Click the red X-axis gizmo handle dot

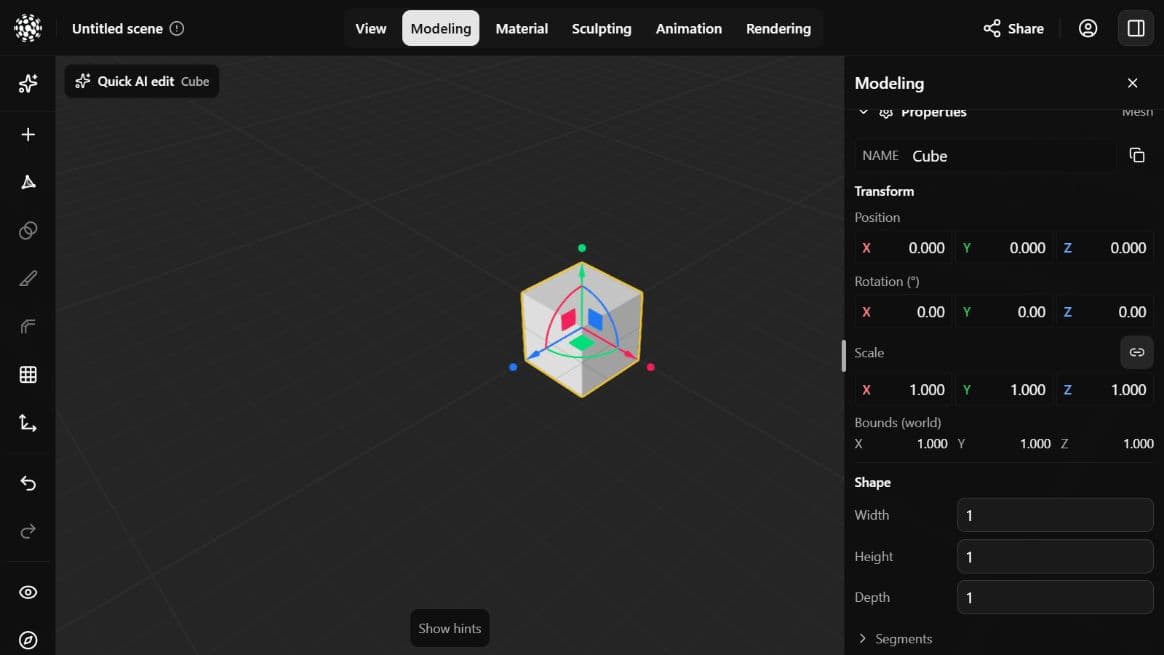(650, 367)
